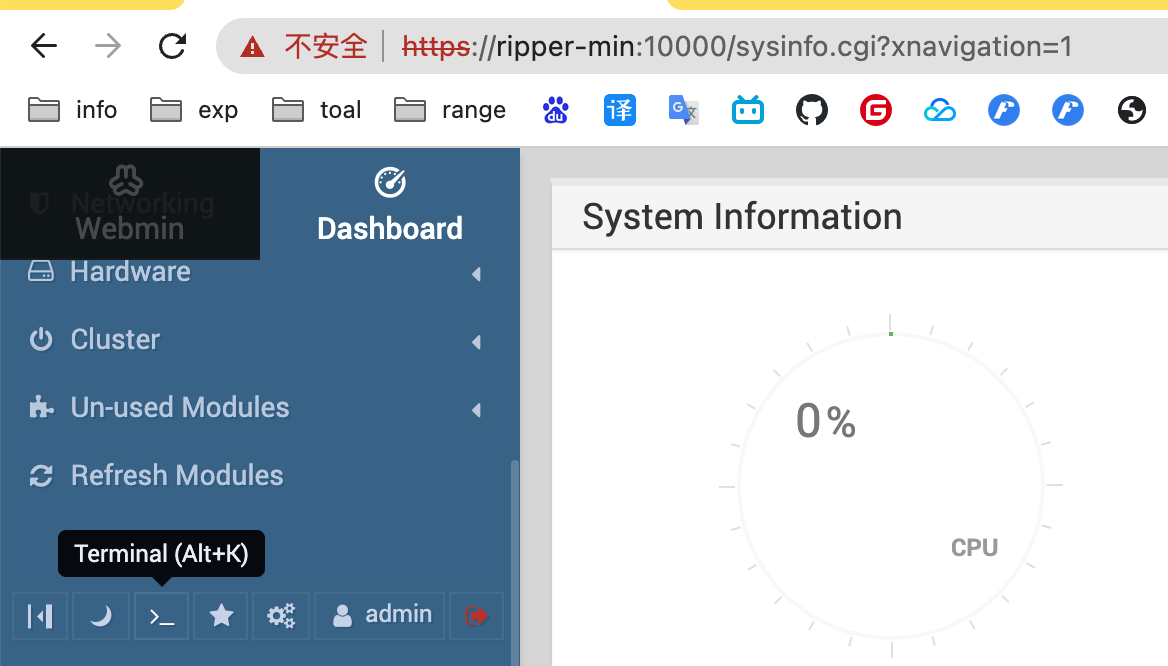Open theme configuration gears icon
The image size is (1168, 666).
(x=281, y=616)
